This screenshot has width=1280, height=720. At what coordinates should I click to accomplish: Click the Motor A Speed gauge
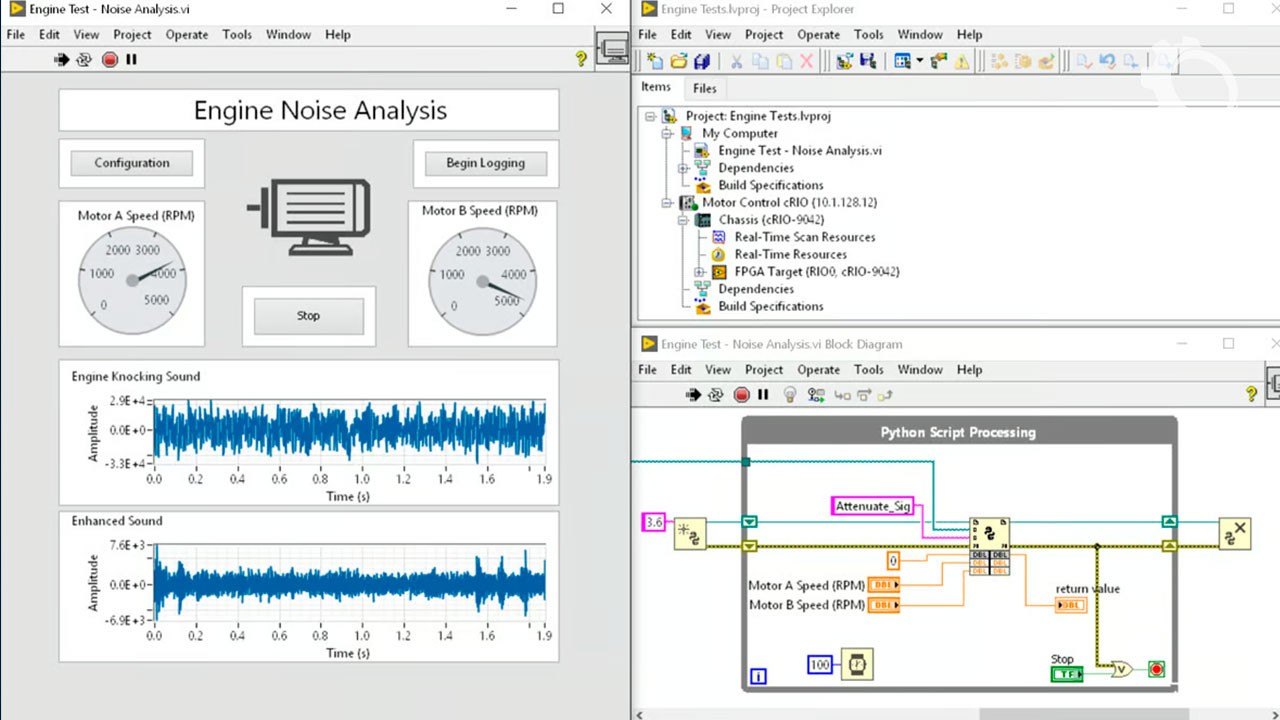click(x=132, y=280)
